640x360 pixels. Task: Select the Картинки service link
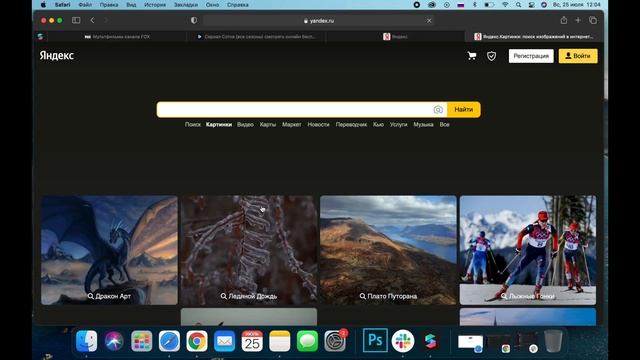[219, 124]
